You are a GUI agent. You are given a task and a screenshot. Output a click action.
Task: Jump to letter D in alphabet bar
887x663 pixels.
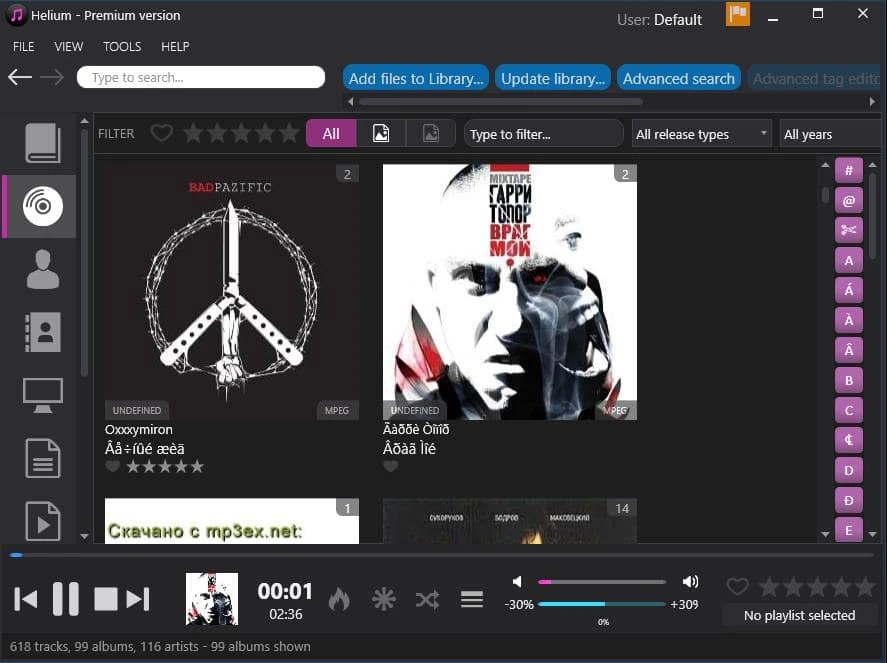point(849,470)
